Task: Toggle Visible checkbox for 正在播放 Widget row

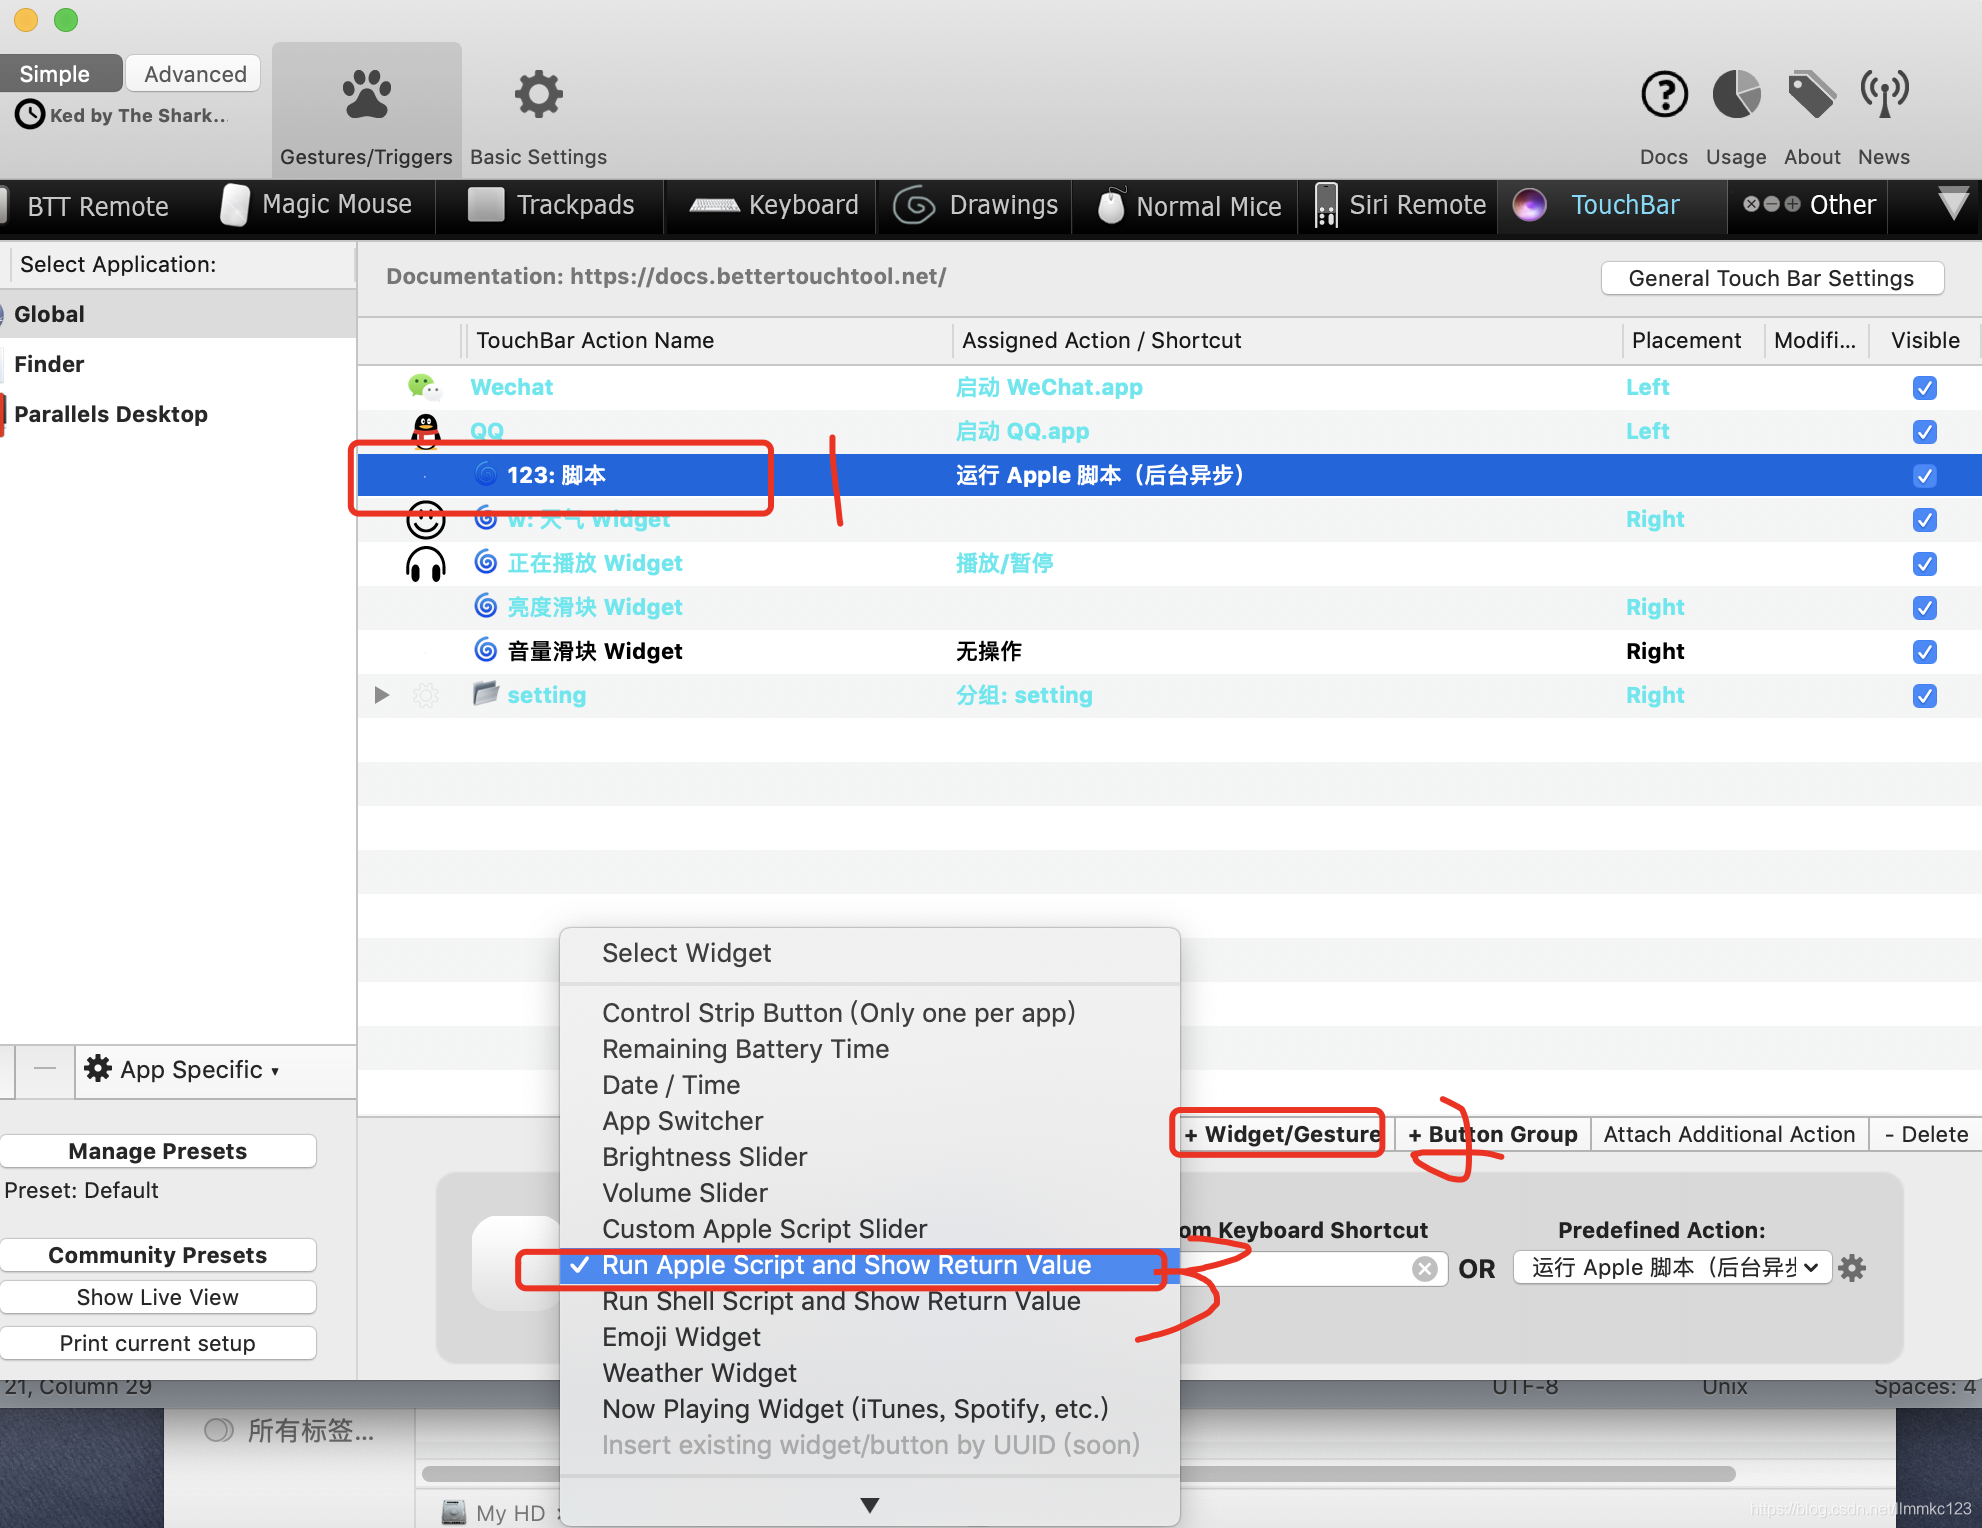Action: pyautogui.click(x=1925, y=564)
